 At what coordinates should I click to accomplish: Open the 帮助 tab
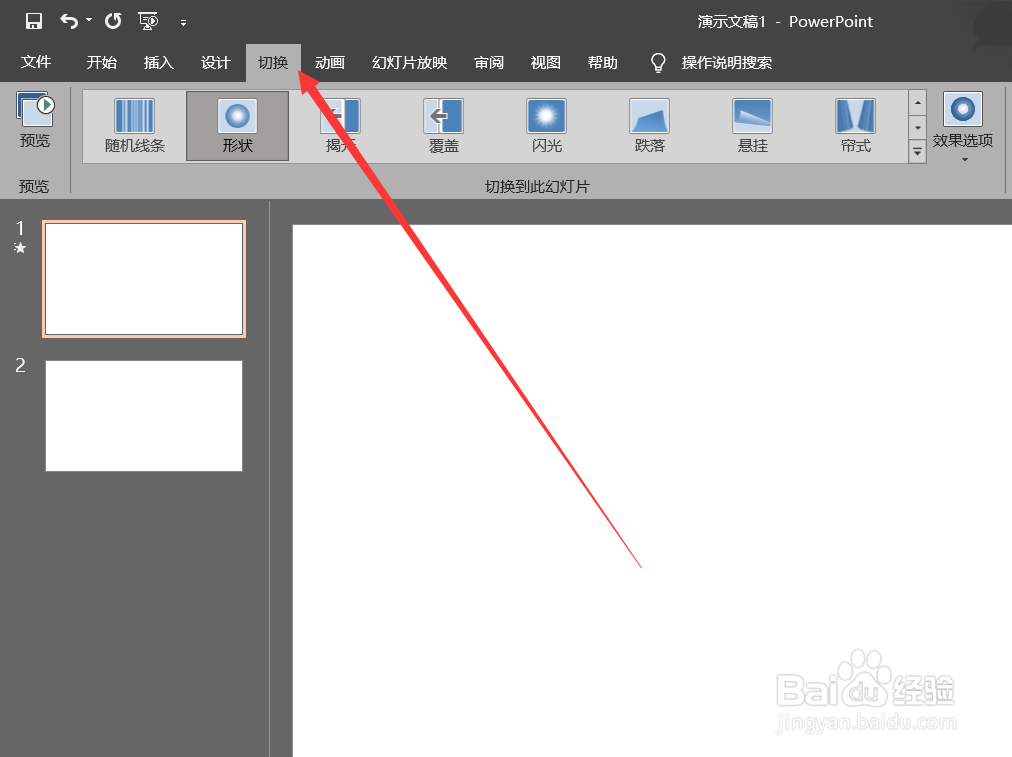[x=603, y=63]
